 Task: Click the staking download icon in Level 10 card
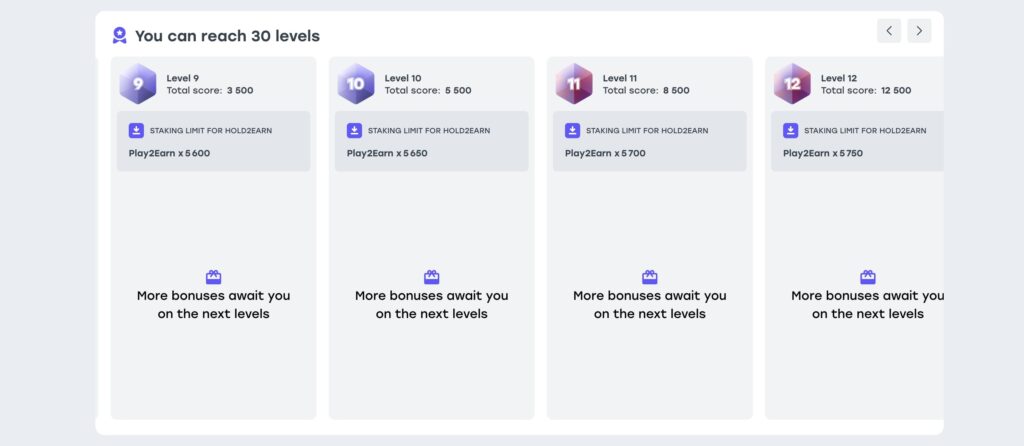(x=354, y=131)
